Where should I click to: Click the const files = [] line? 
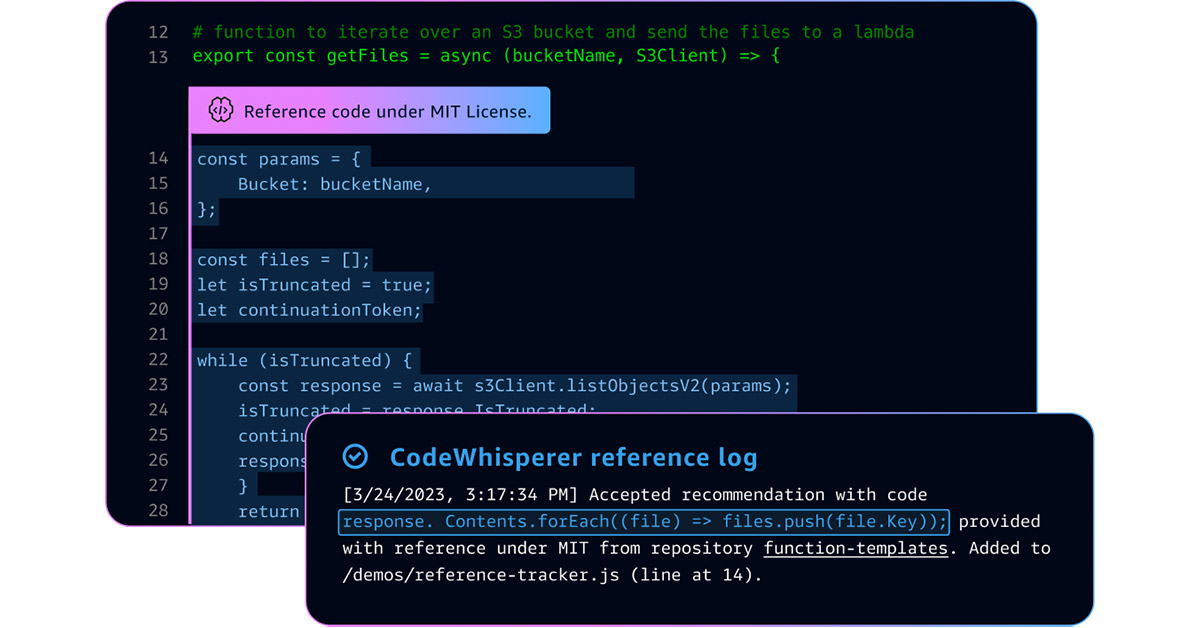pyautogui.click(x=284, y=260)
